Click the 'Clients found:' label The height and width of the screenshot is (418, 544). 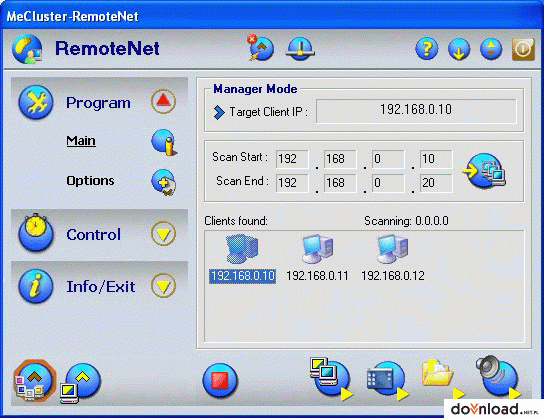(236, 221)
